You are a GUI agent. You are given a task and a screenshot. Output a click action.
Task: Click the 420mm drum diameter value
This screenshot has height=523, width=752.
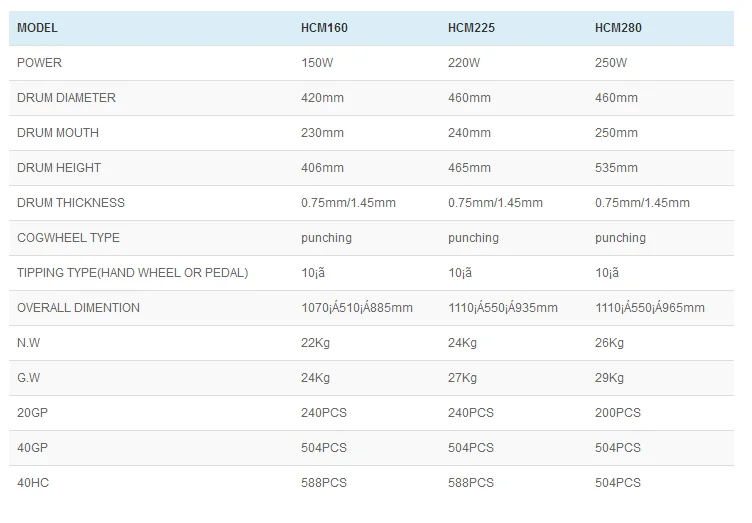tap(322, 98)
